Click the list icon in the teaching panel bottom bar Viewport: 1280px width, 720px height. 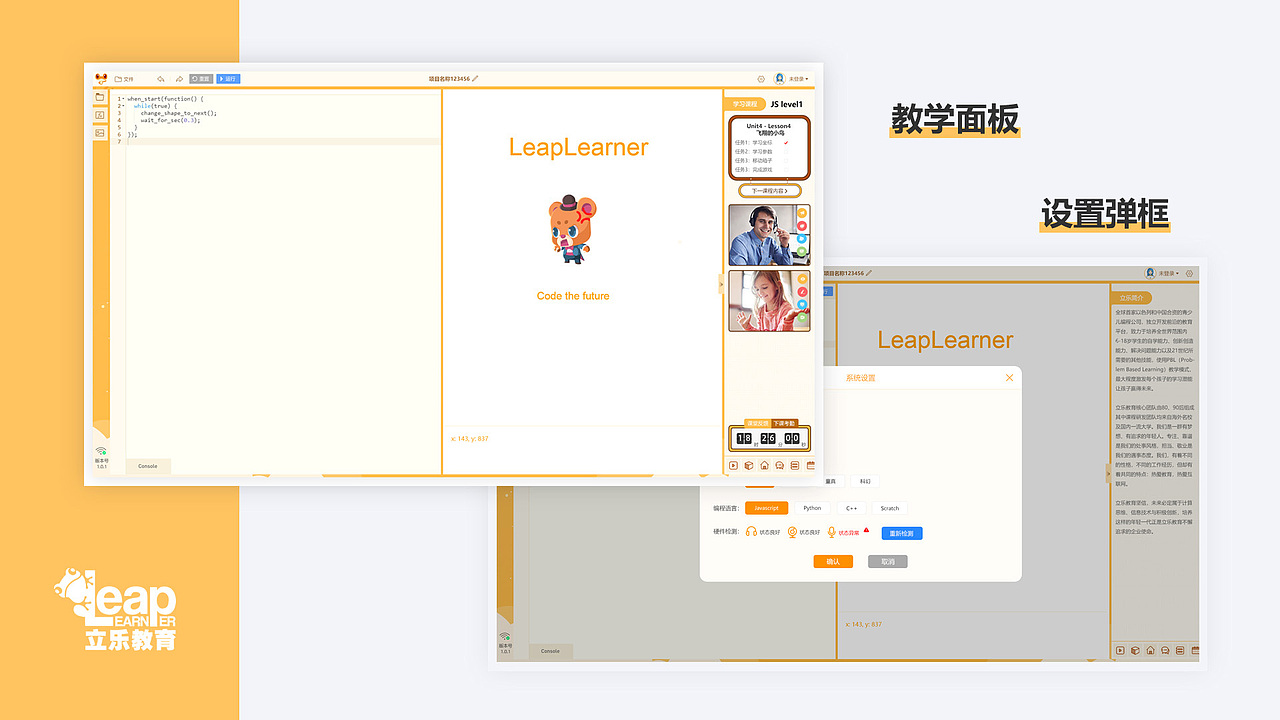click(x=795, y=465)
